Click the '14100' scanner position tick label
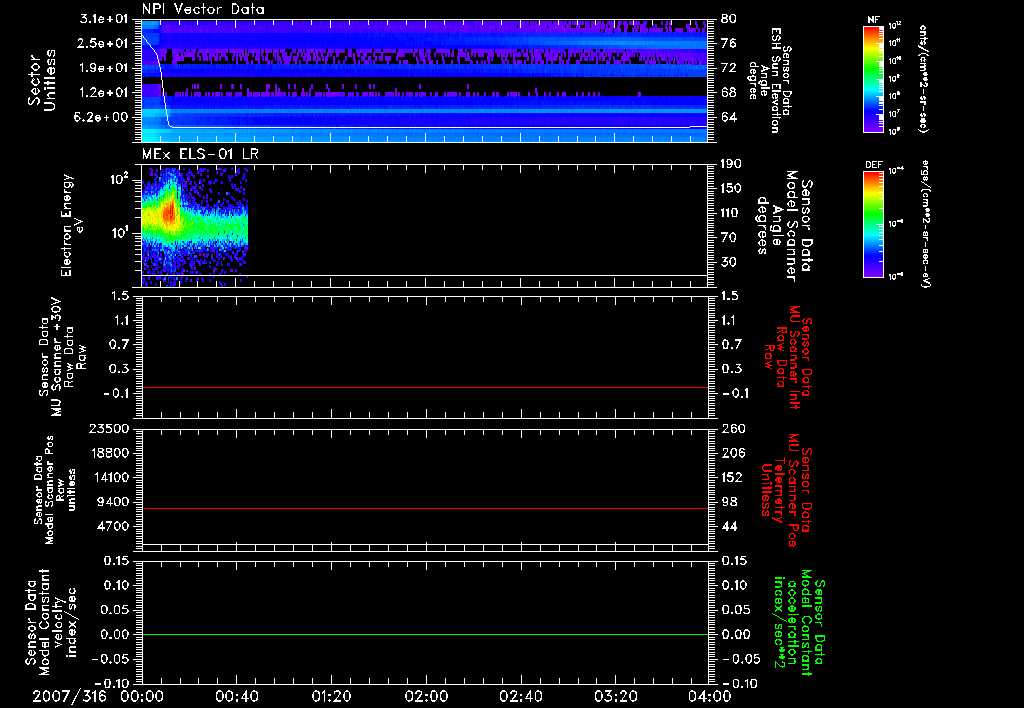Image resolution: width=1024 pixels, height=708 pixels. pos(109,477)
